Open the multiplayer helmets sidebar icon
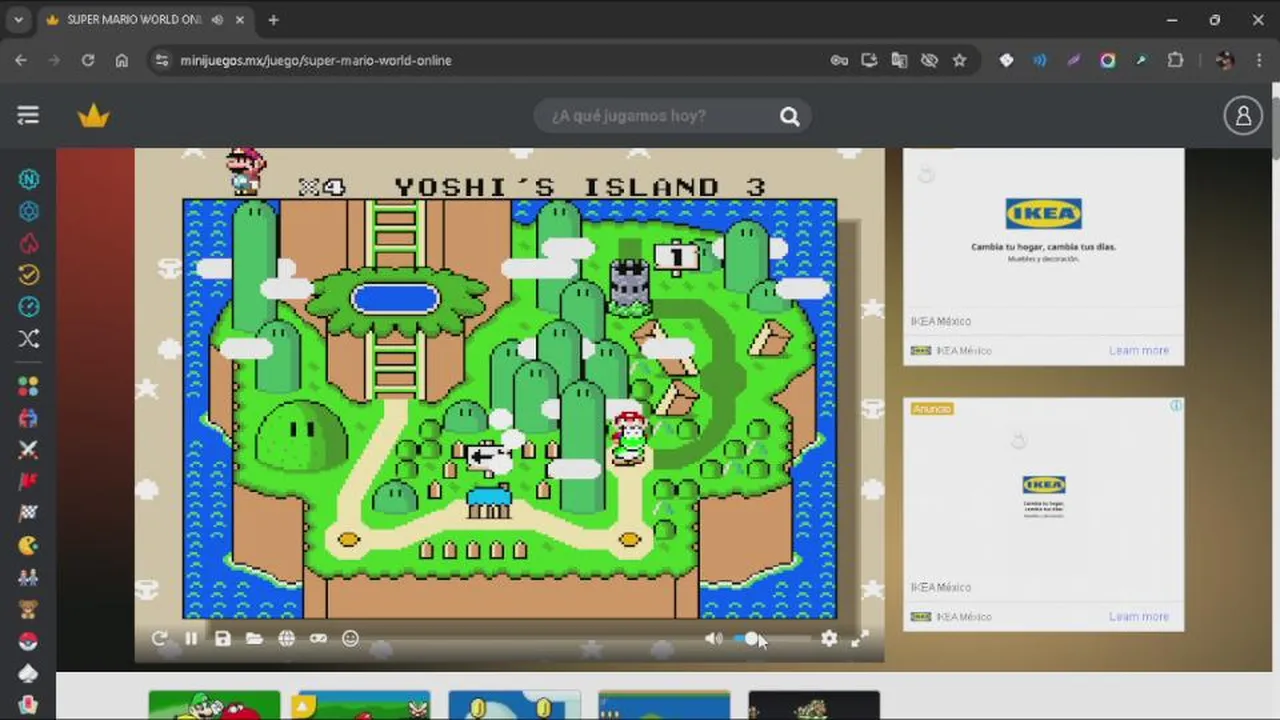The width and height of the screenshot is (1280, 720). point(28,418)
